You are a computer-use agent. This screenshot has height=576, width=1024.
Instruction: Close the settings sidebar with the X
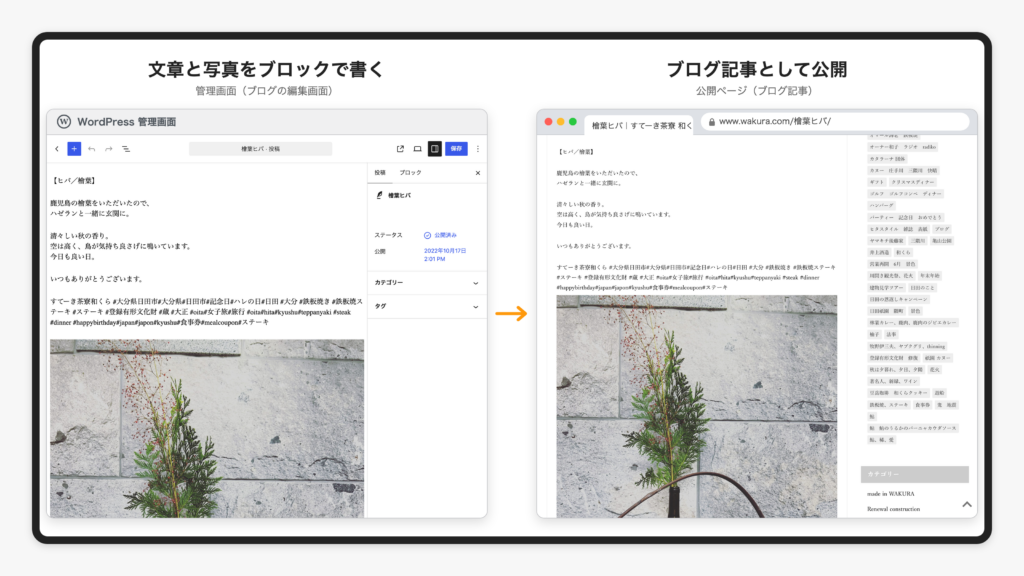[478, 173]
